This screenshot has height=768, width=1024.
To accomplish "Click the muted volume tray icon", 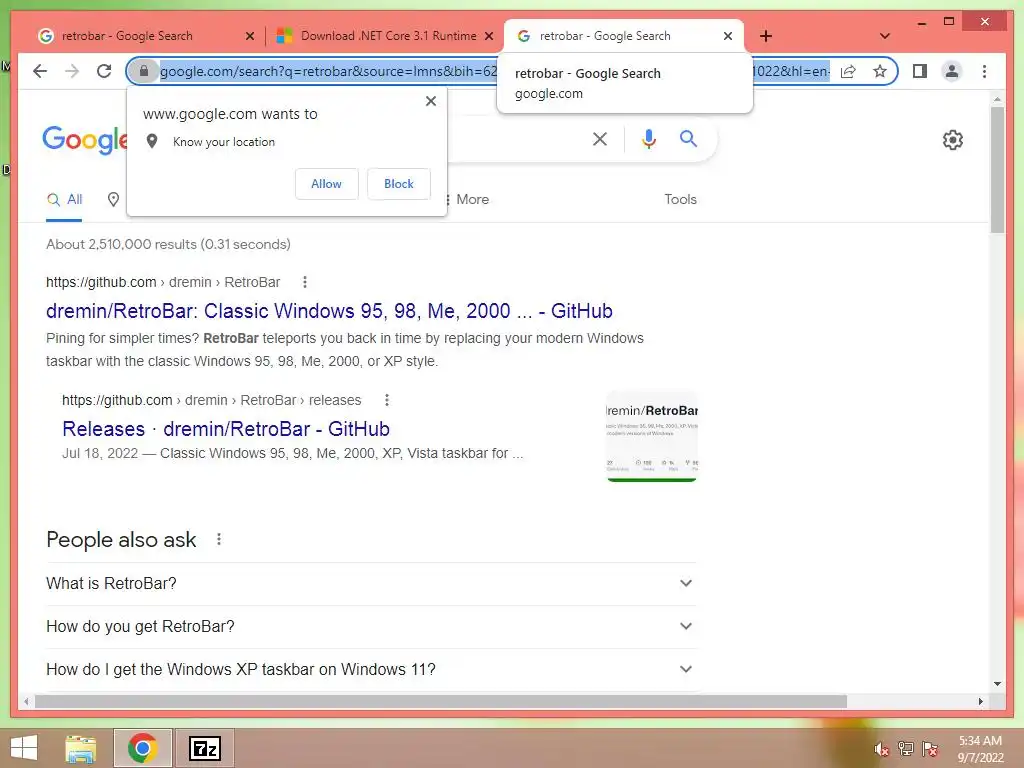I will click(x=882, y=749).
